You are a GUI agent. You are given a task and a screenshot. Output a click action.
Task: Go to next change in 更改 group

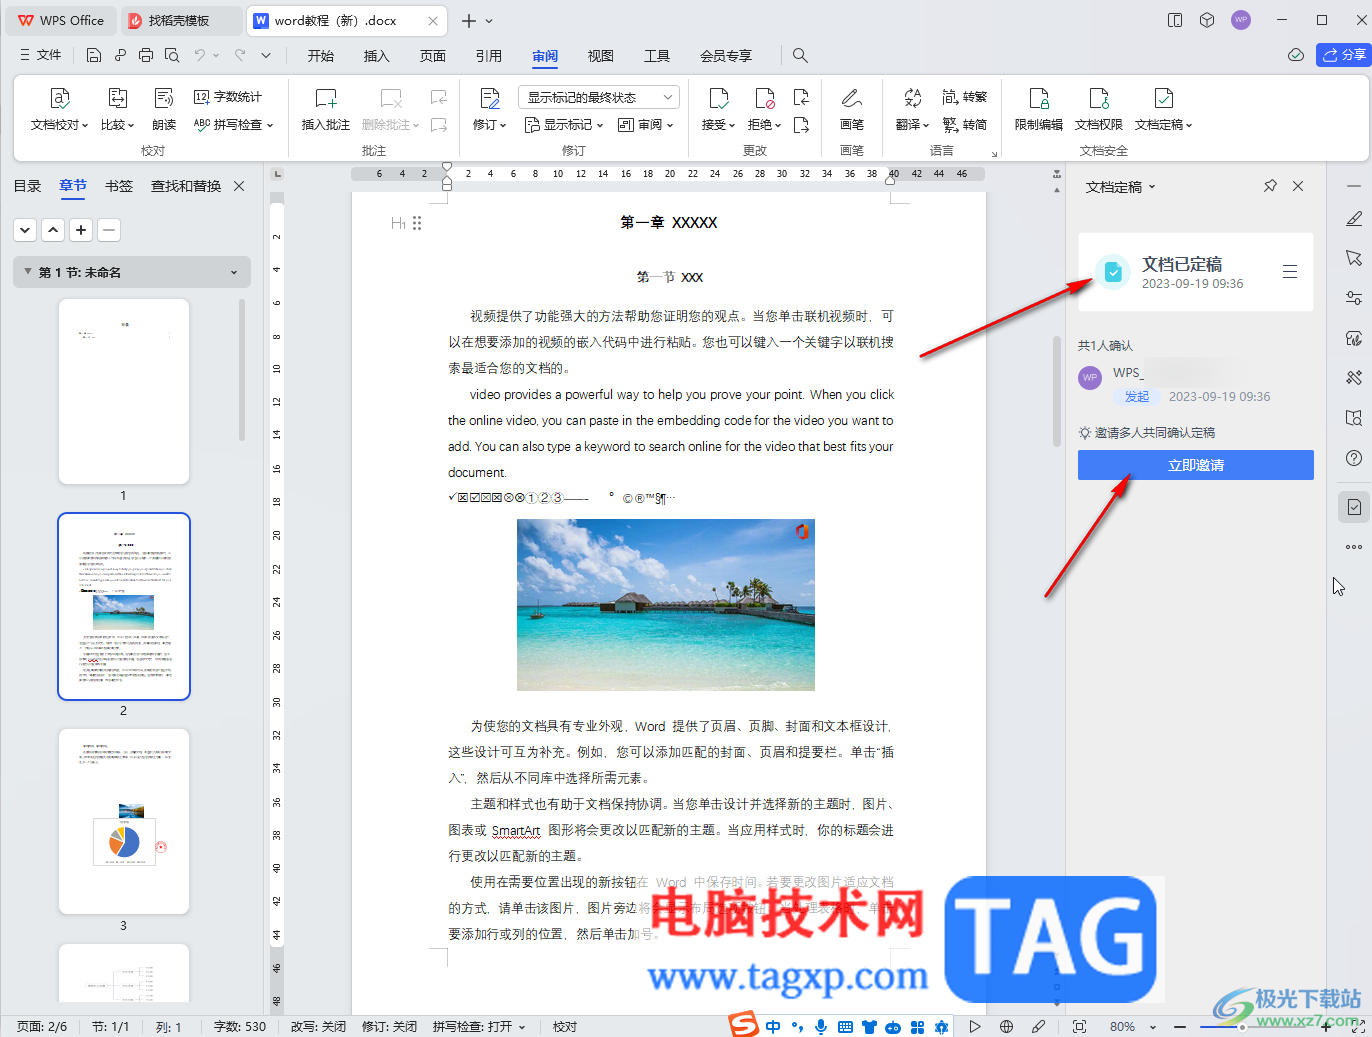(x=801, y=125)
